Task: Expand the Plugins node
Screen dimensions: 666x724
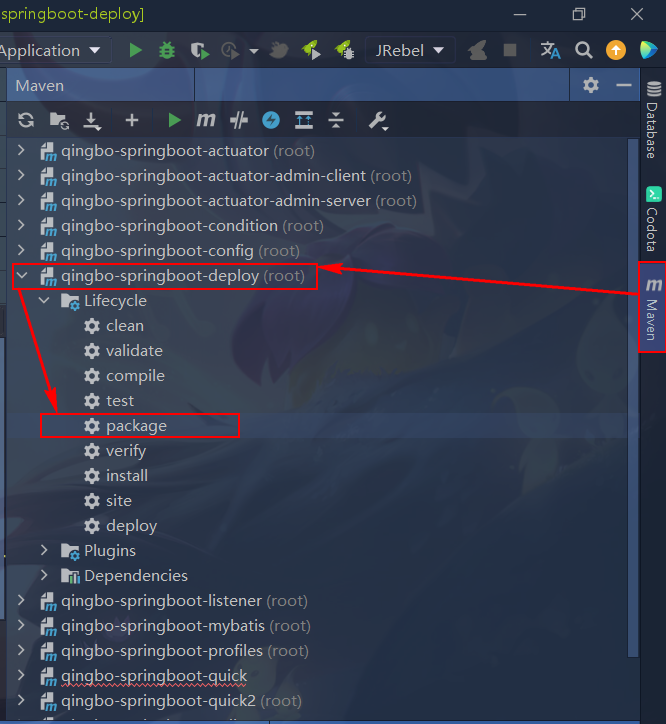Action: [44, 550]
